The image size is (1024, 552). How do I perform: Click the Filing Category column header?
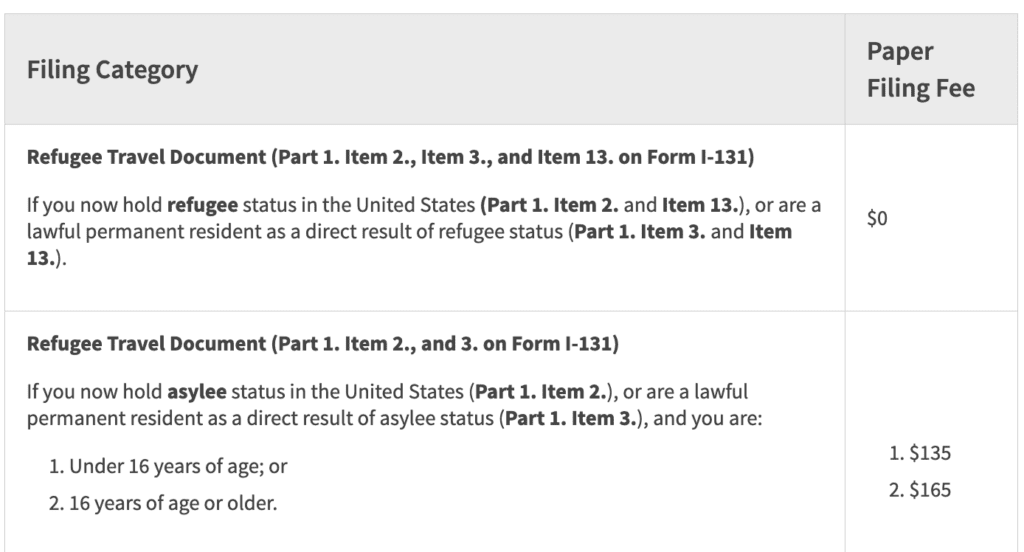coord(112,70)
